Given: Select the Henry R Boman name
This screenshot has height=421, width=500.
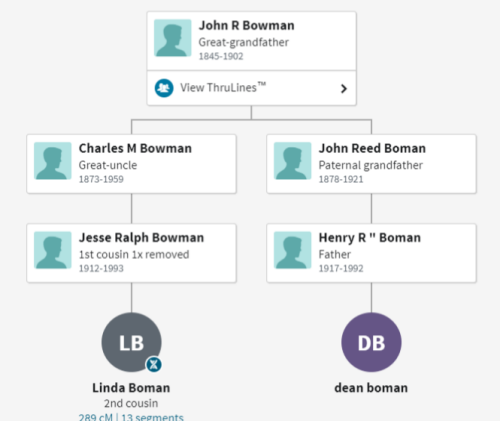Looking at the screenshot, I should [x=370, y=238].
